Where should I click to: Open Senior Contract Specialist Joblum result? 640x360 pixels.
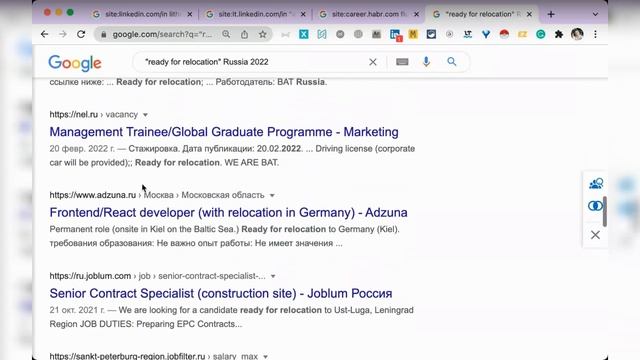(x=221, y=293)
